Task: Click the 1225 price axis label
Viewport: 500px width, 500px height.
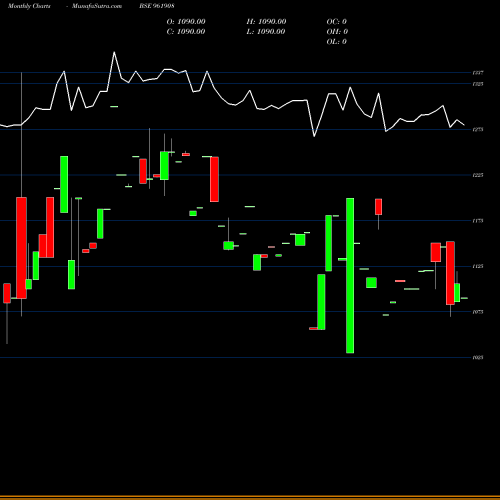Action: [x=478, y=175]
